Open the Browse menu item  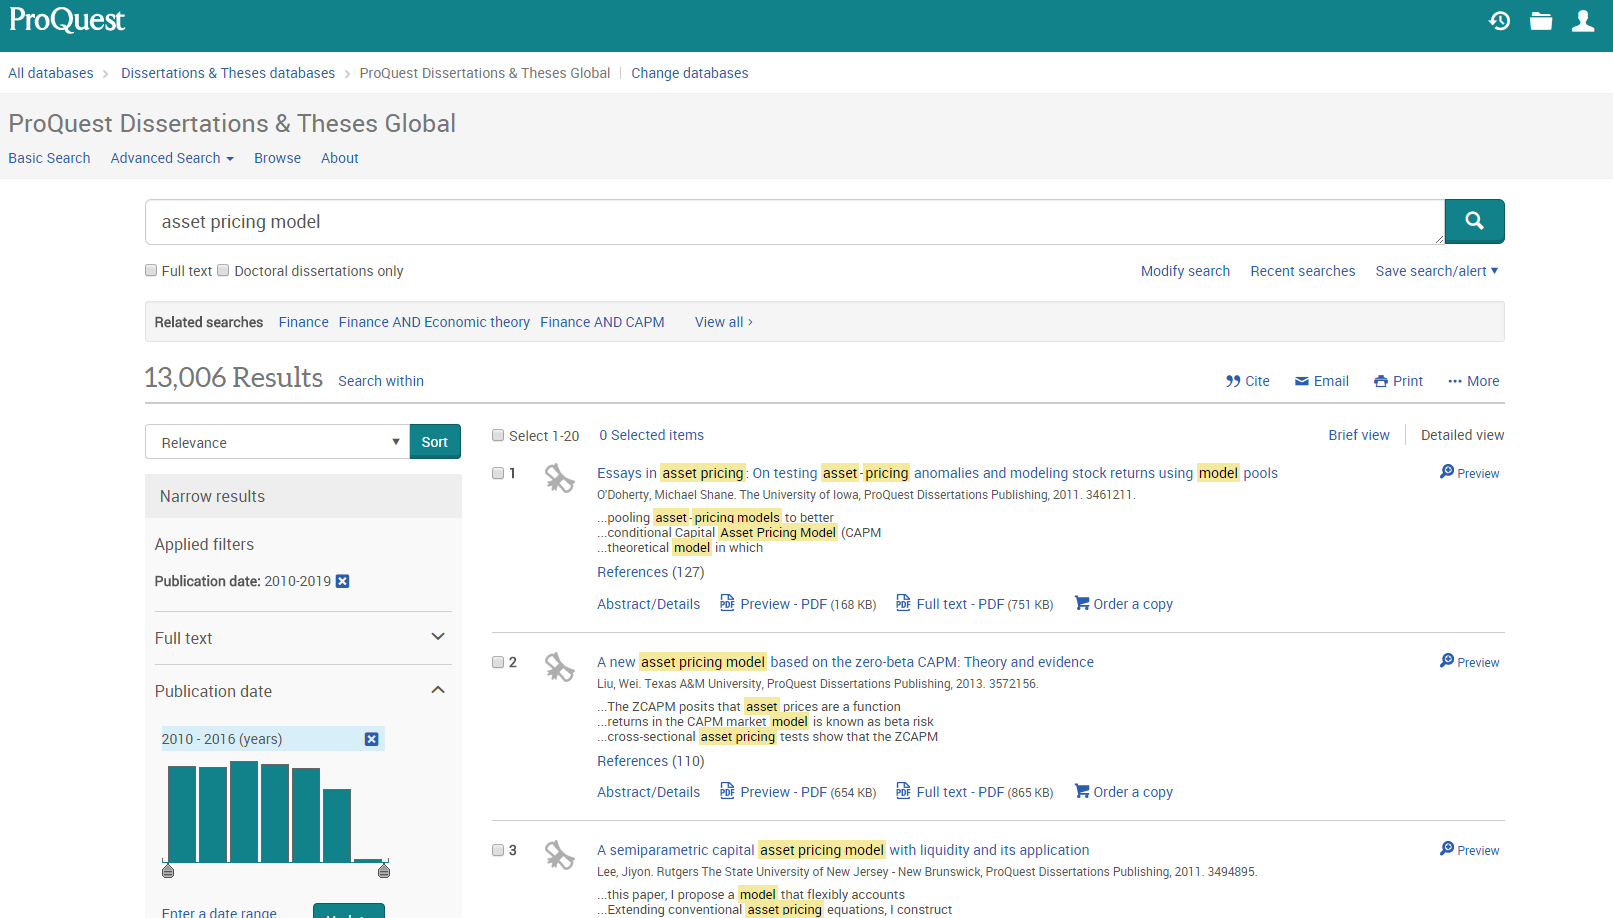click(x=277, y=158)
